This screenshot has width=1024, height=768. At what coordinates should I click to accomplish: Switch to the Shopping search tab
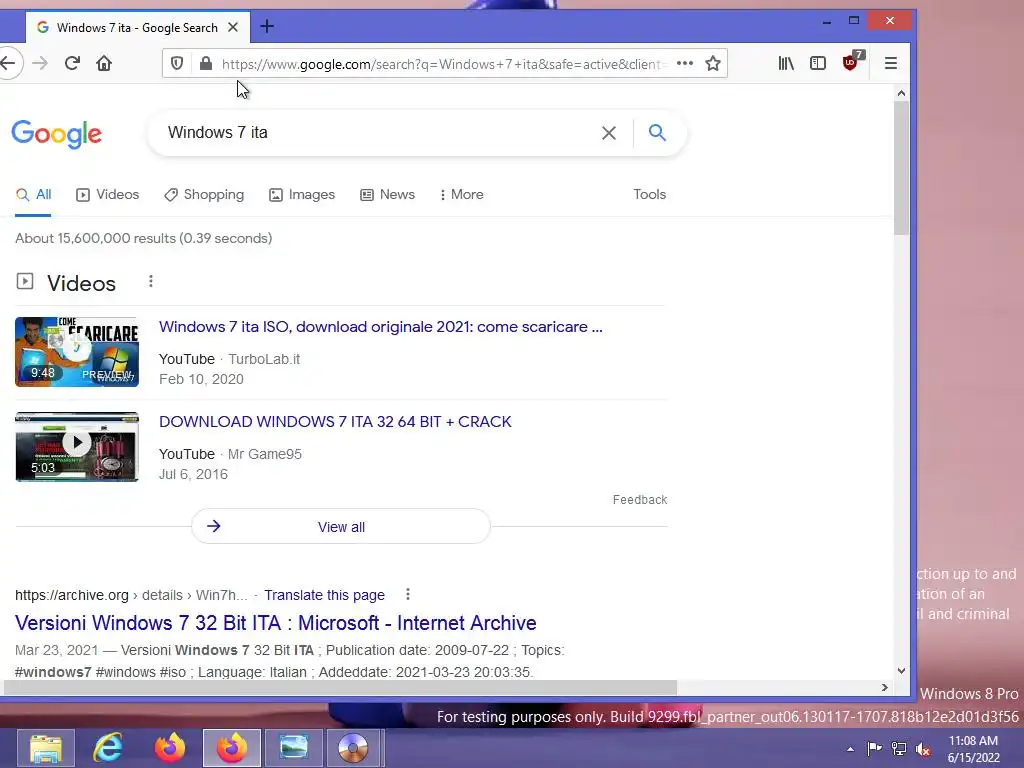click(204, 195)
